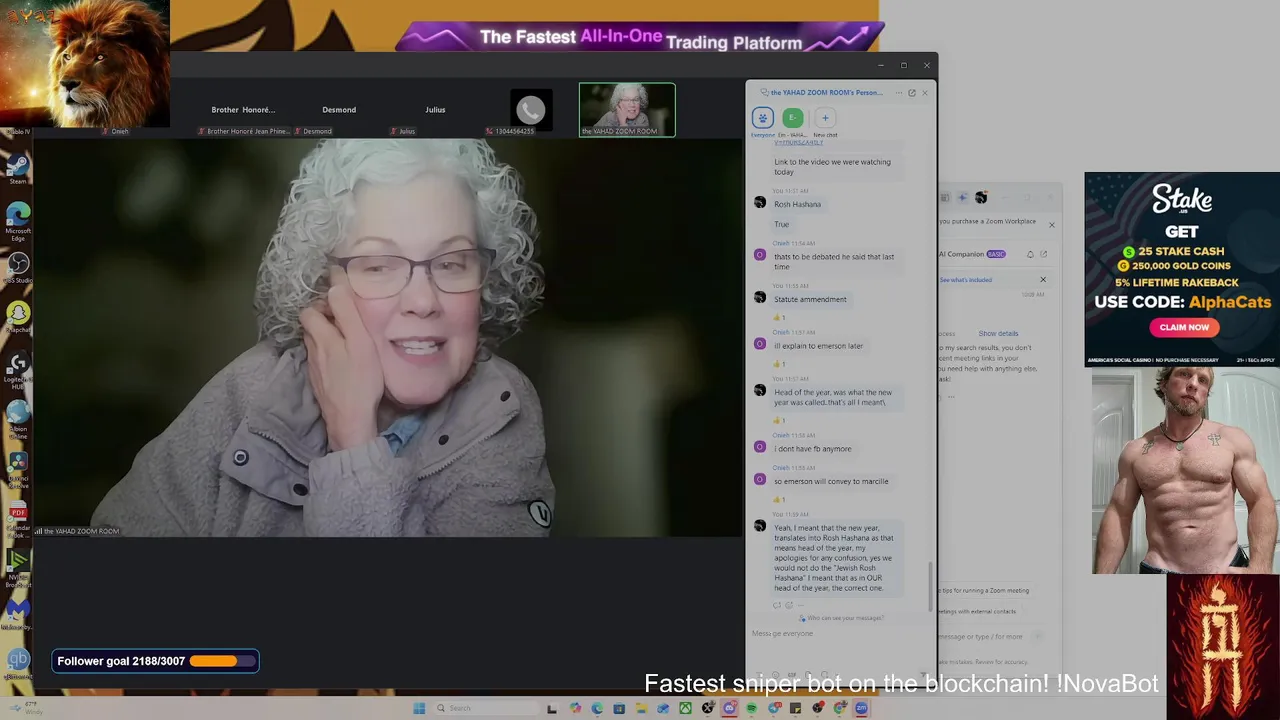Open AI Companion notifications bell
Image resolution: width=1280 pixels, height=720 pixels.
(1030, 254)
